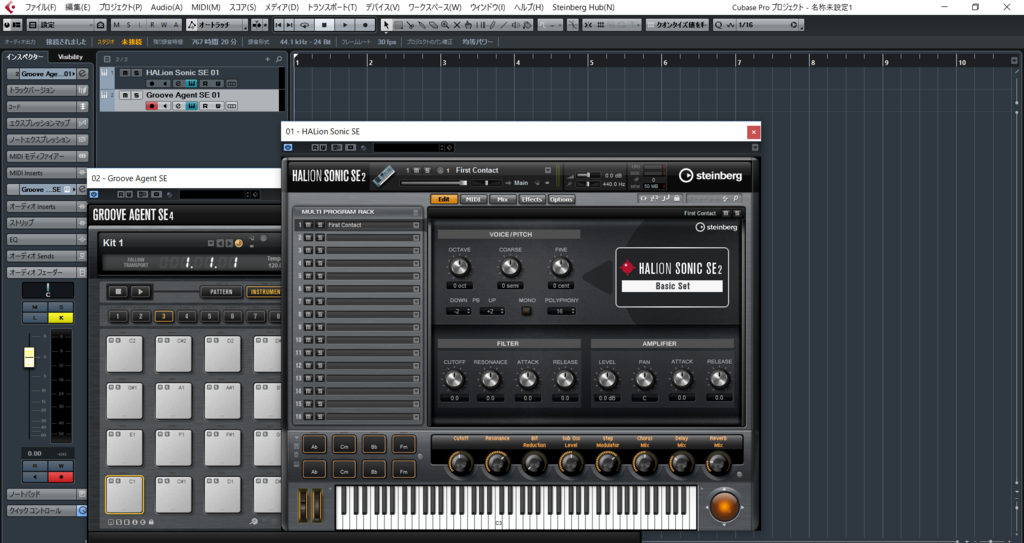Screen dimensions: 1024x543
Task: Open the HALion Options page
Action: [560, 199]
